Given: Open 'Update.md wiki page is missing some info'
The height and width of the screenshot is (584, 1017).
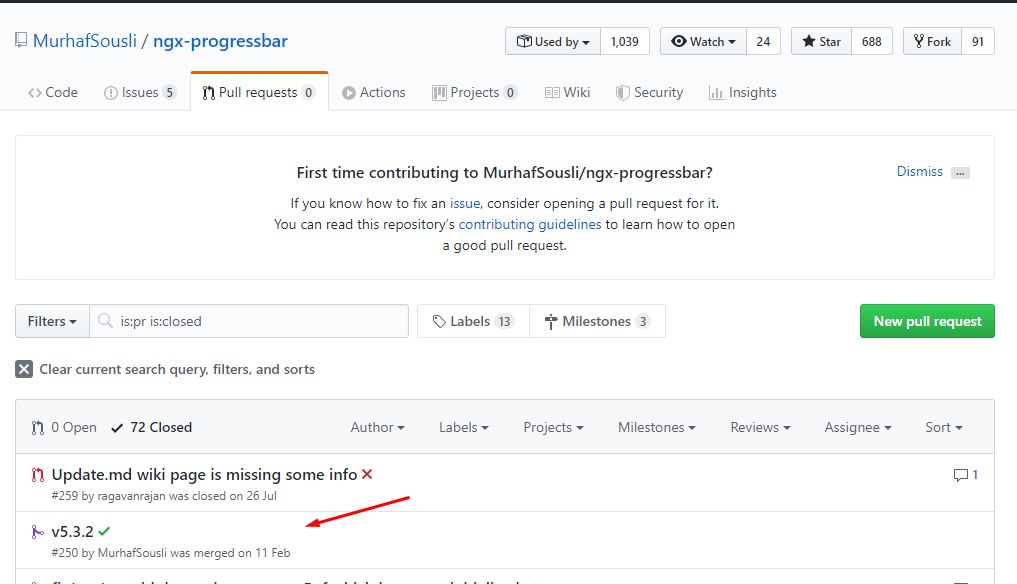Looking at the screenshot, I should coord(204,474).
